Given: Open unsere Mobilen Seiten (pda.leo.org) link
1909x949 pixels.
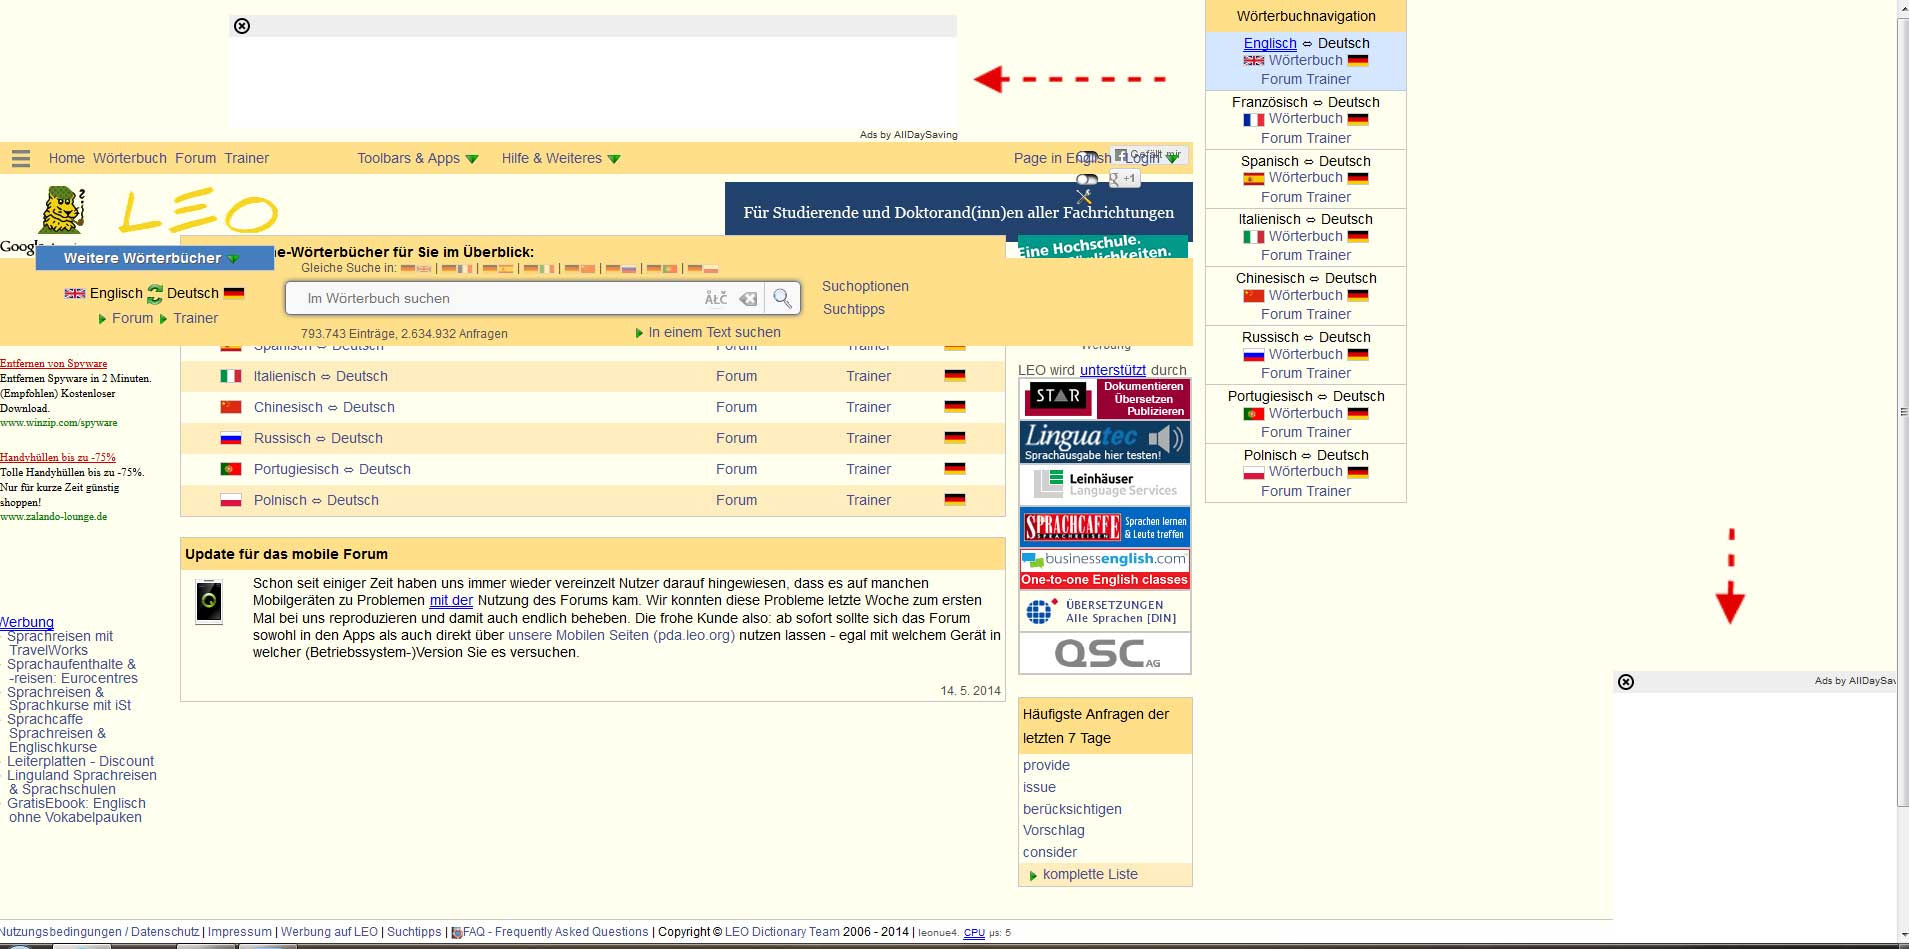Looking at the screenshot, I should point(621,635).
